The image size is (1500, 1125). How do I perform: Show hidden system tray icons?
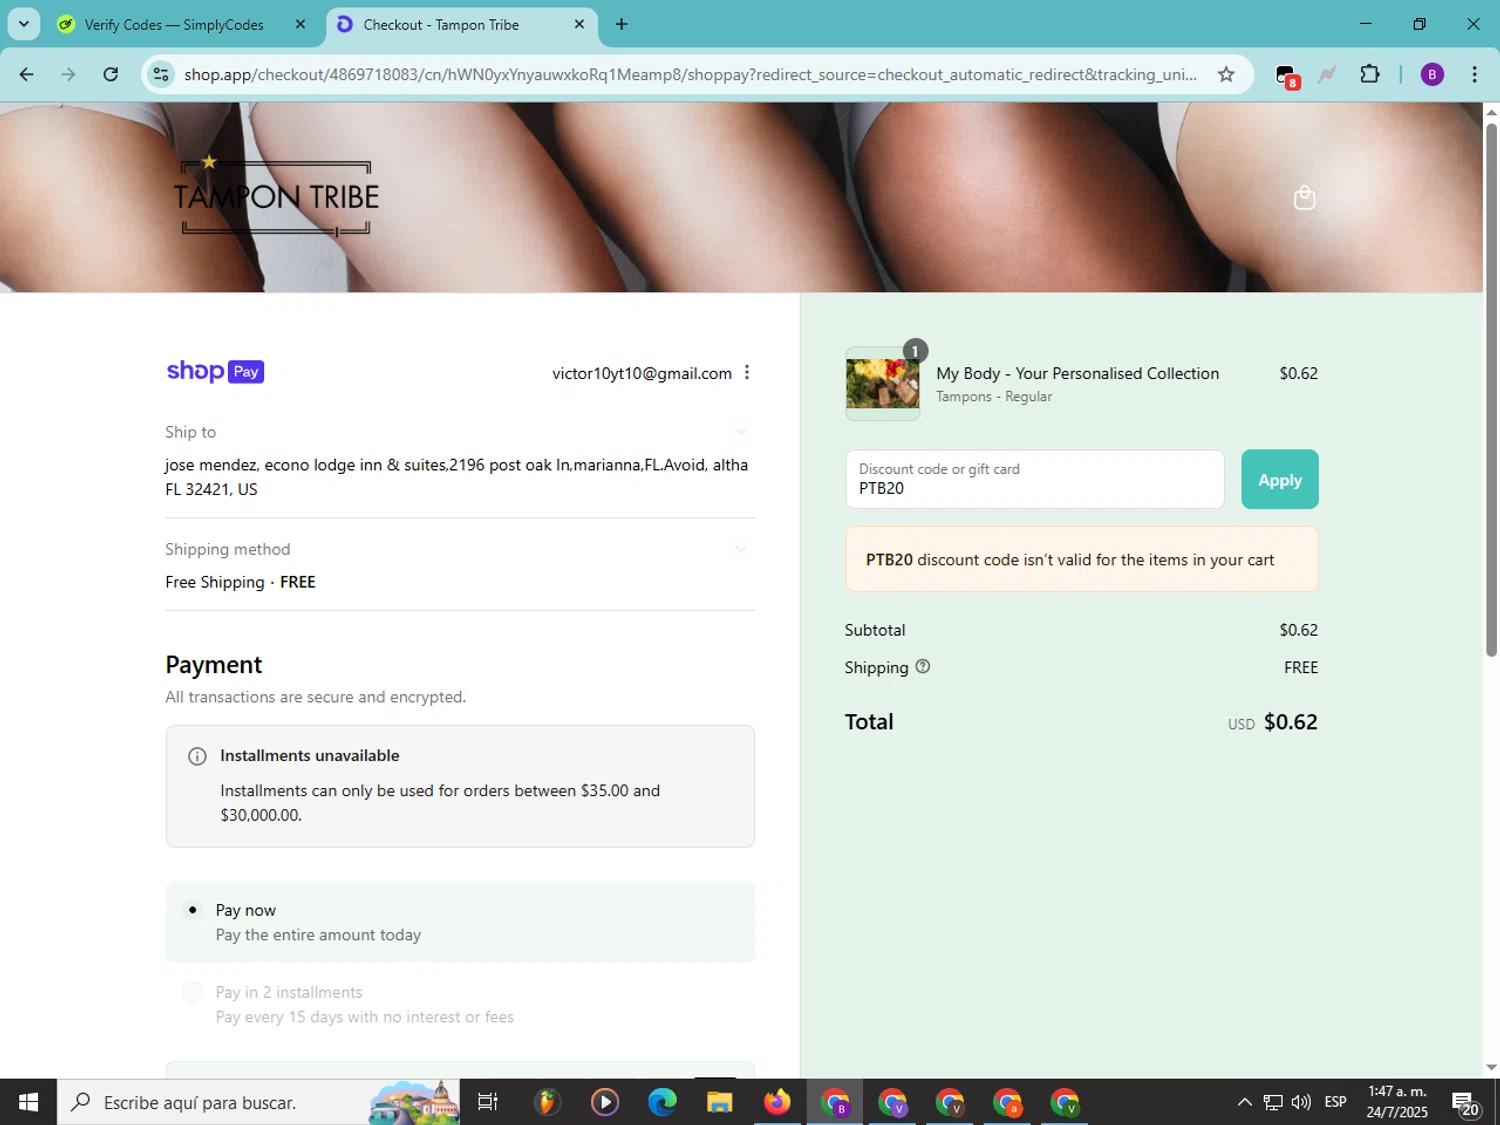[1244, 1102]
